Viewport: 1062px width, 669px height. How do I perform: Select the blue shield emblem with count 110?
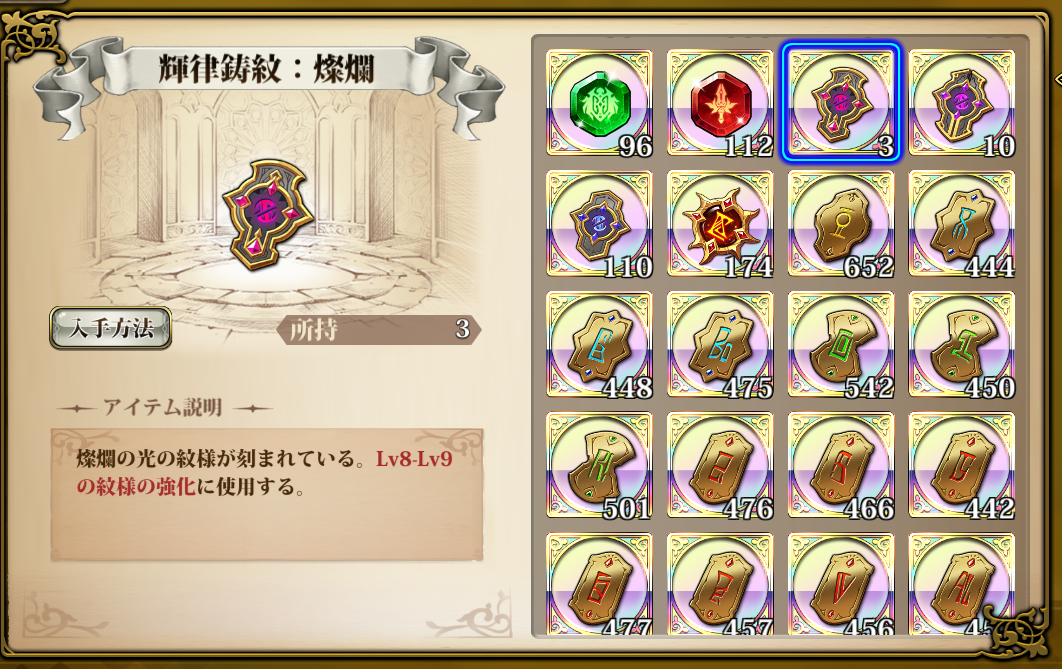(x=599, y=223)
